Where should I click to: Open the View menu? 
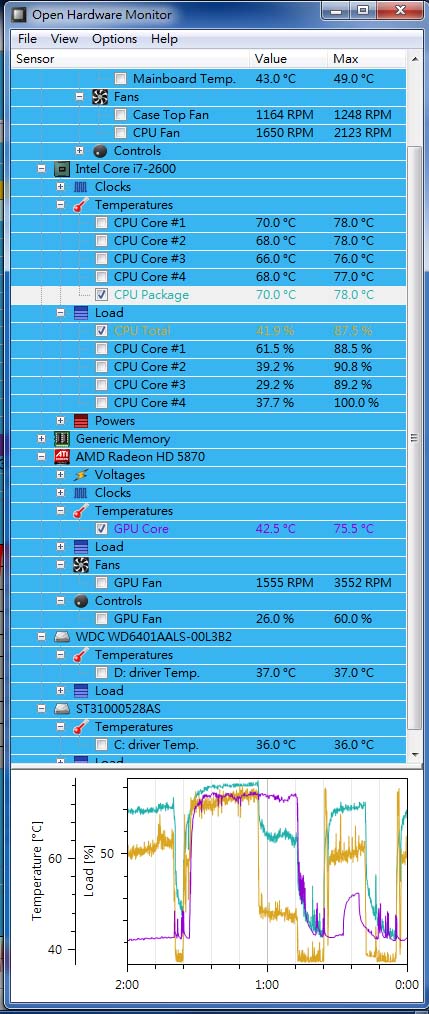click(x=65, y=39)
